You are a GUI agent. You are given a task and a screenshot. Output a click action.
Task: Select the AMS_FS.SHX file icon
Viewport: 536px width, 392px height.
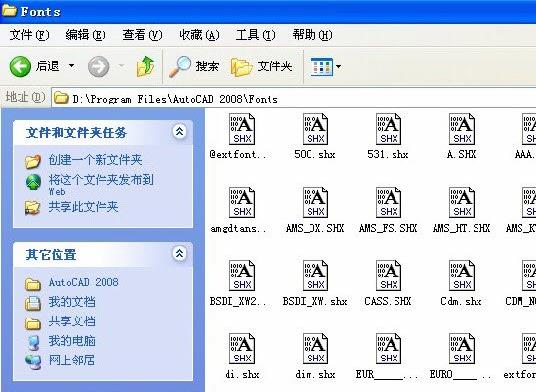pyautogui.click(x=388, y=202)
